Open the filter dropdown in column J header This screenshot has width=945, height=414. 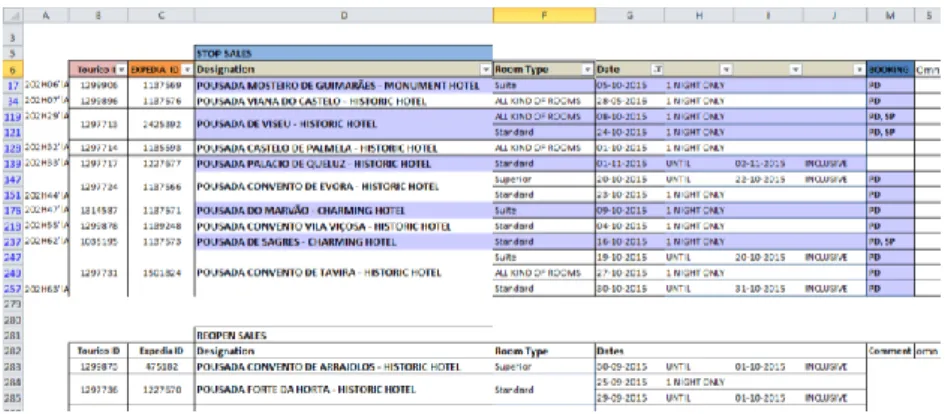(x=860, y=70)
